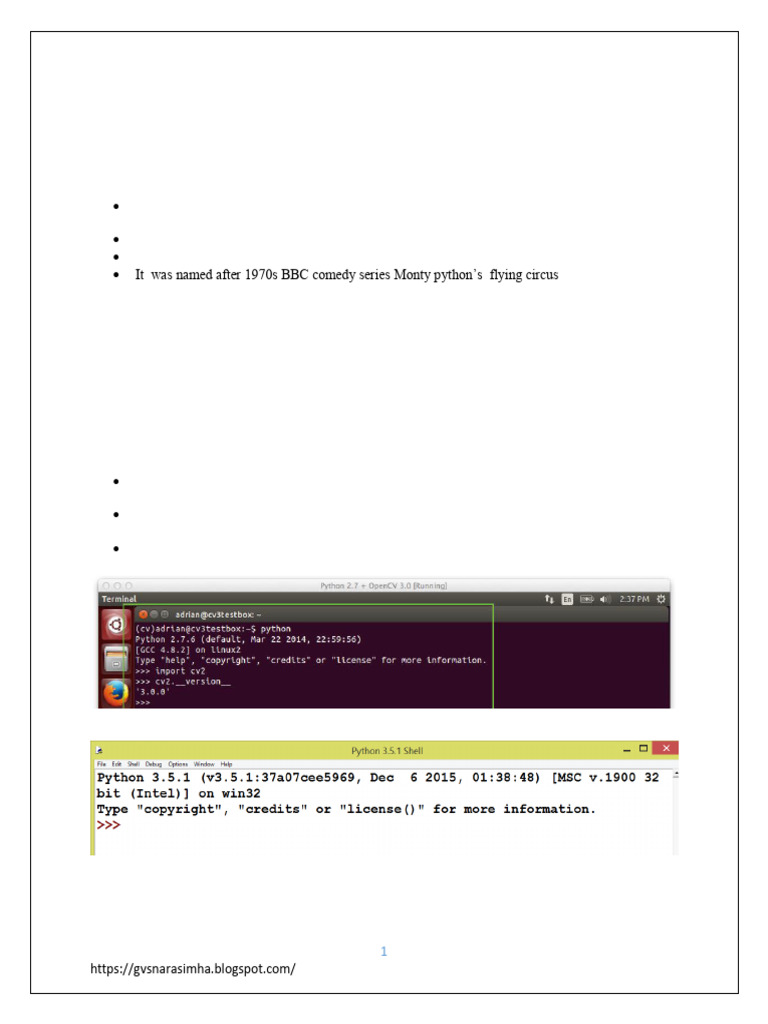Click the Python IDLE icon in Shell title bar
Image resolution: width=768 pixels, height=1024 pixels.
[x=99, y=750]
